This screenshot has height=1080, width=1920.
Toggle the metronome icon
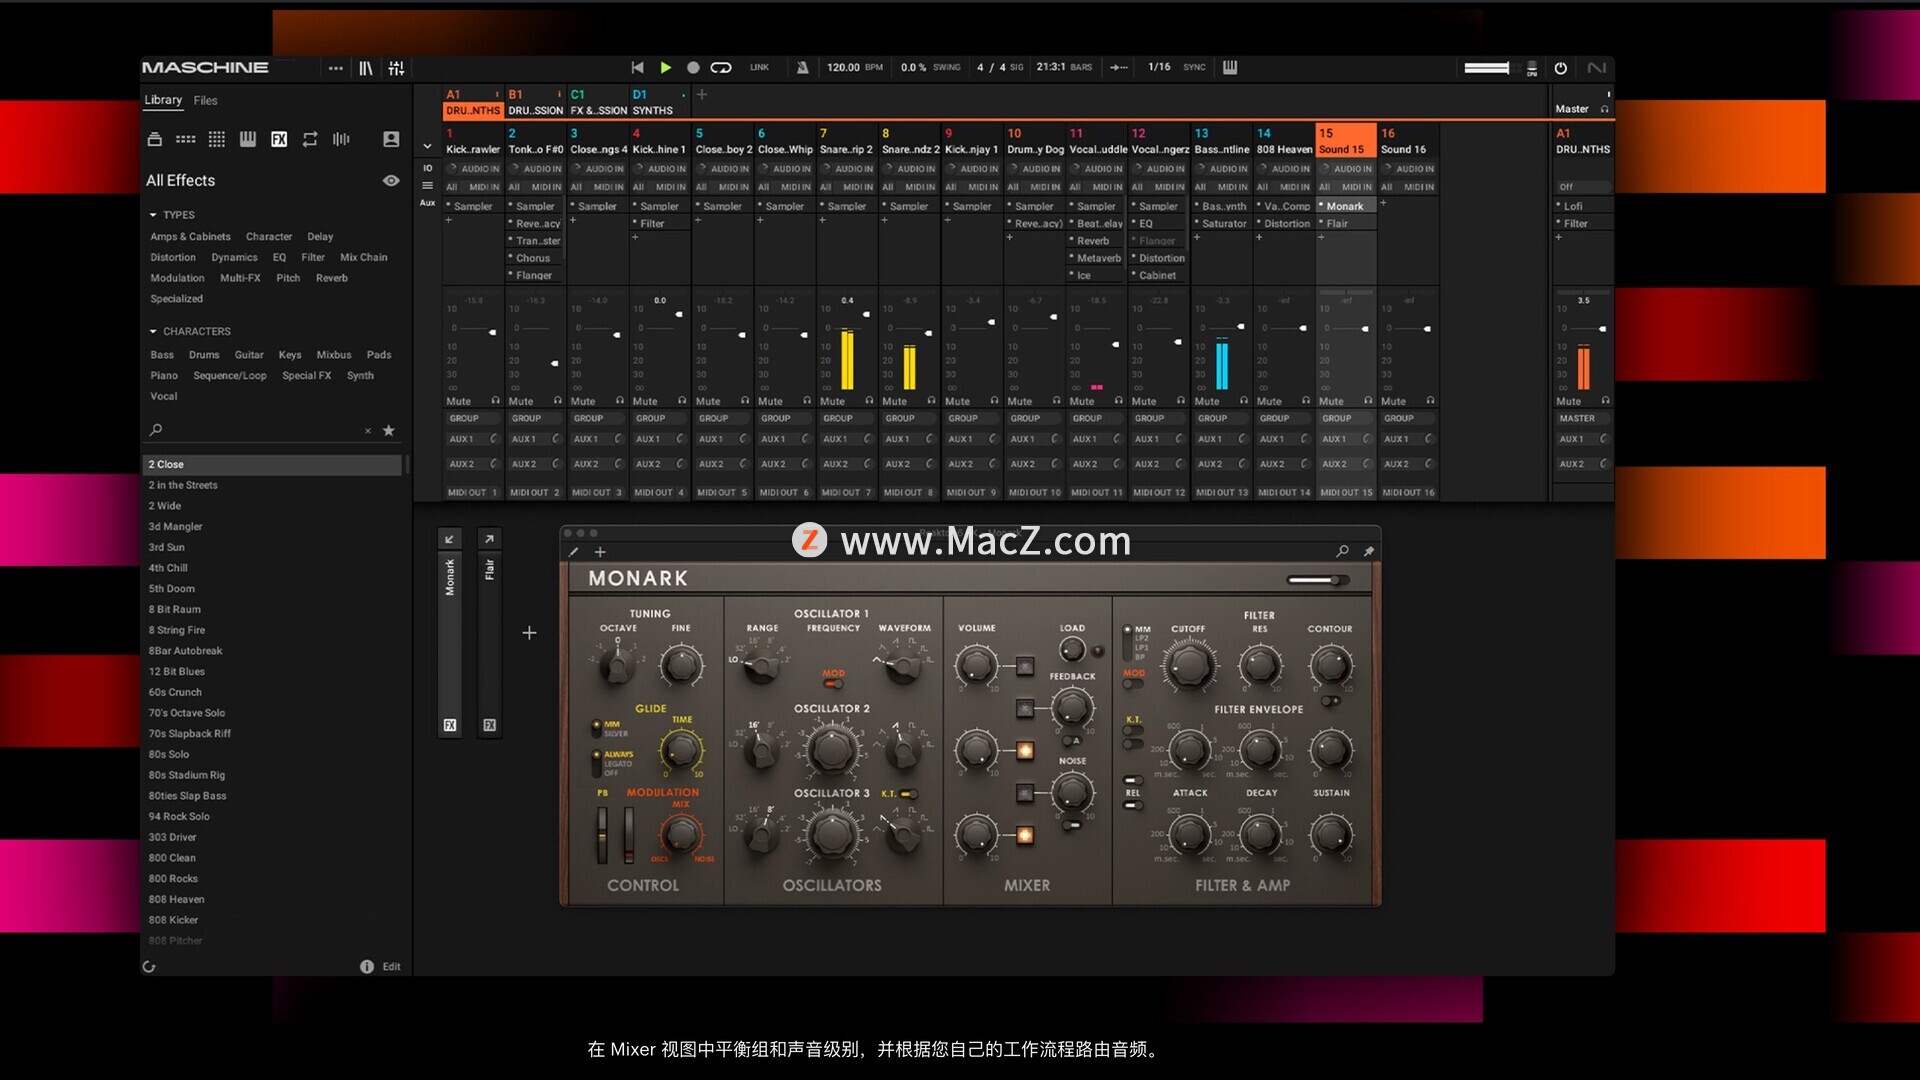802,67
